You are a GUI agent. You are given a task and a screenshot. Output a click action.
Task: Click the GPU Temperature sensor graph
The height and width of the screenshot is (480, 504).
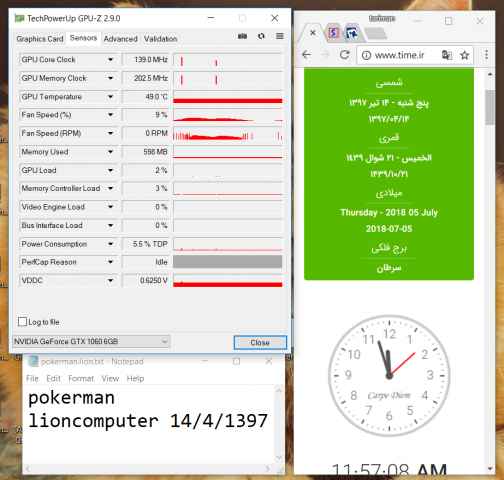click(228, 97)
